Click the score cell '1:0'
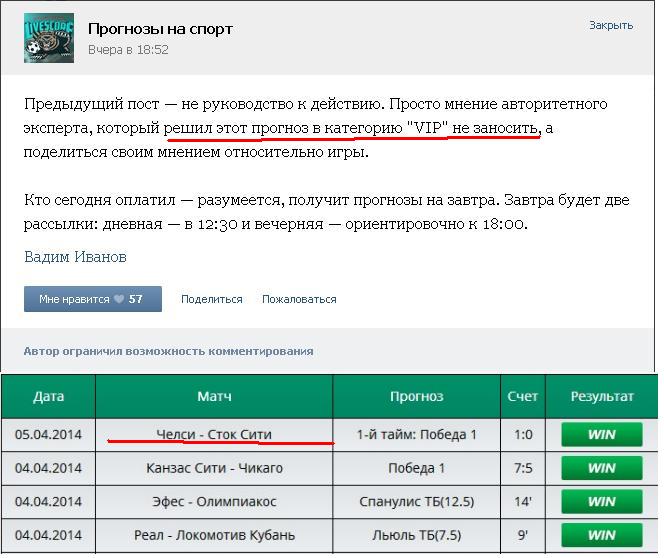The height and width of the screenshot is (558, 664). 523,434
